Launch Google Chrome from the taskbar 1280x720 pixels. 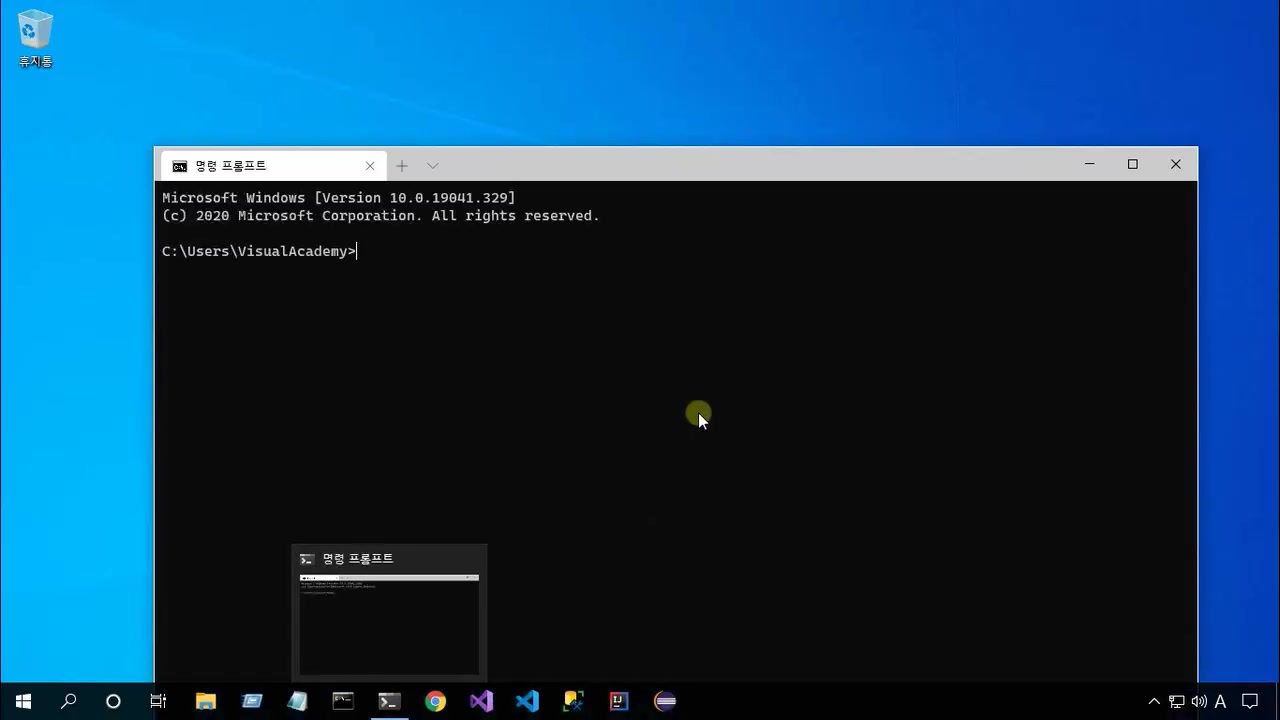pos(435,701)
